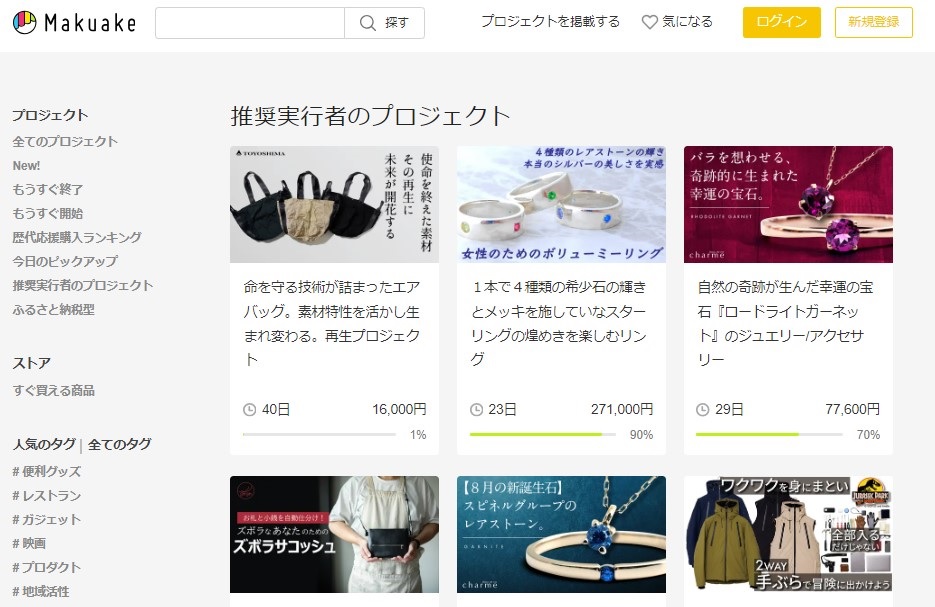Open プロジェクトを掲載する link
935x607 pixels.
click(550, 22)
